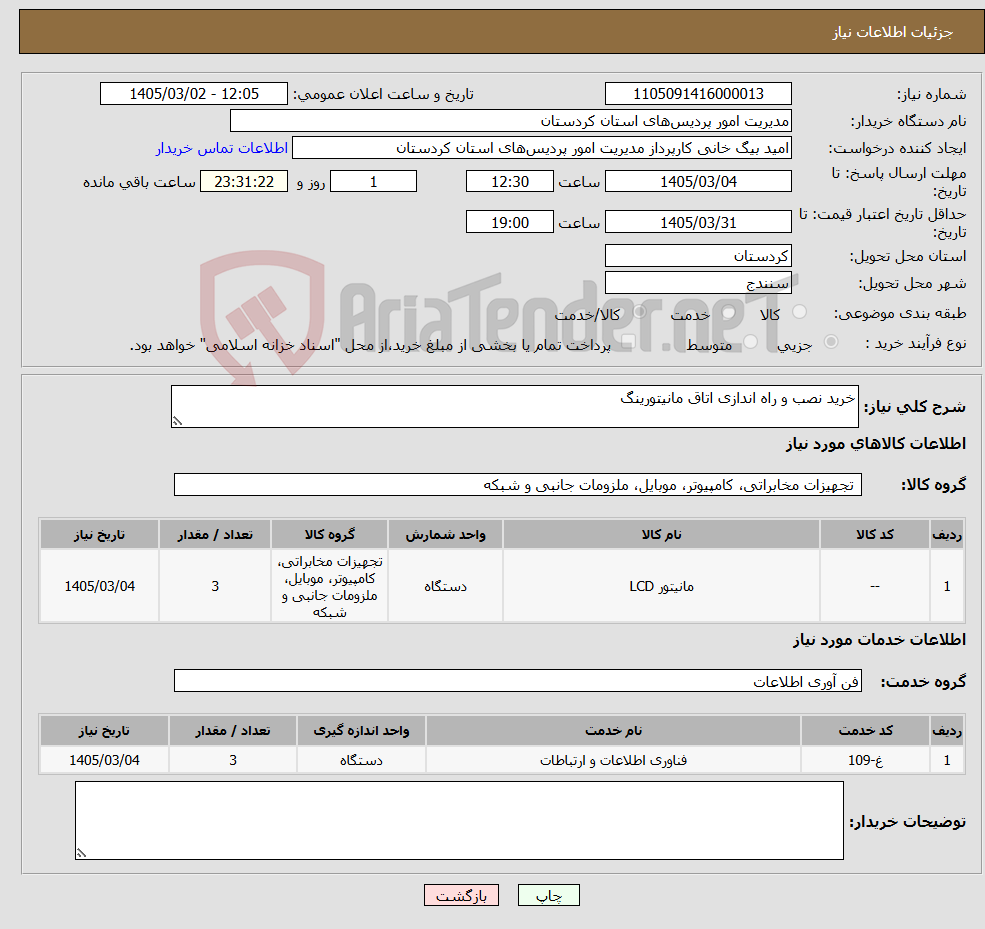Select the کالا radio button
The image size is (985, 929).
pos(800,312)
